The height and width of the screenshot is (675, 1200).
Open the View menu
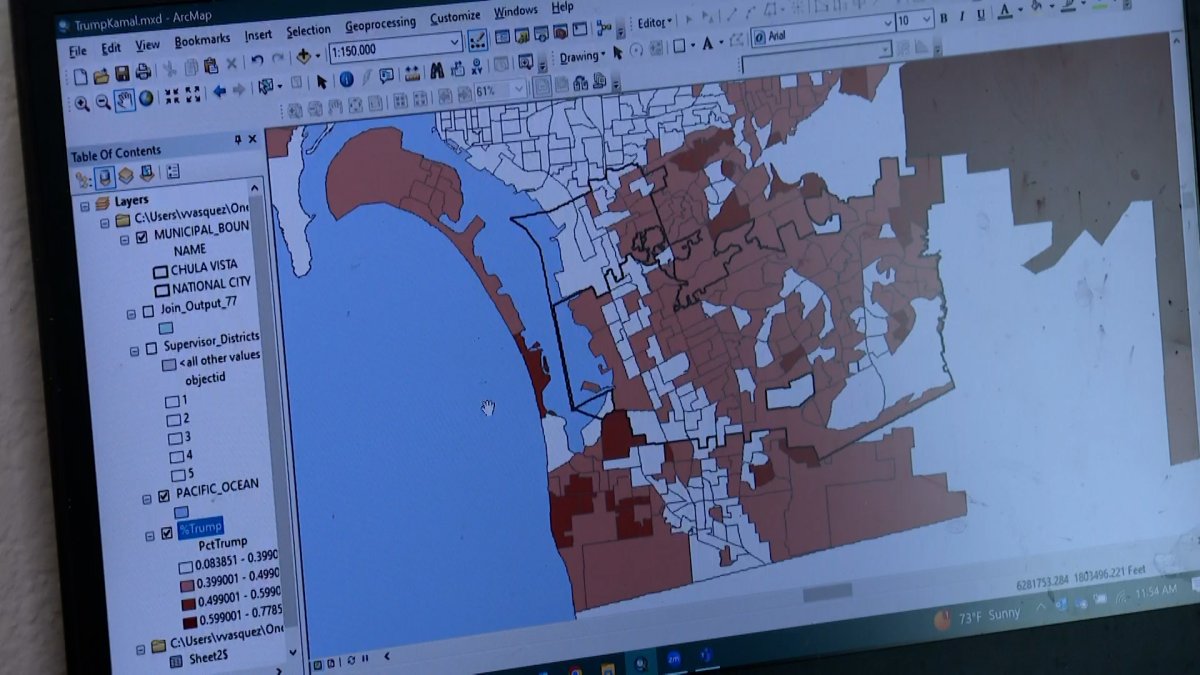click(148, 45)
